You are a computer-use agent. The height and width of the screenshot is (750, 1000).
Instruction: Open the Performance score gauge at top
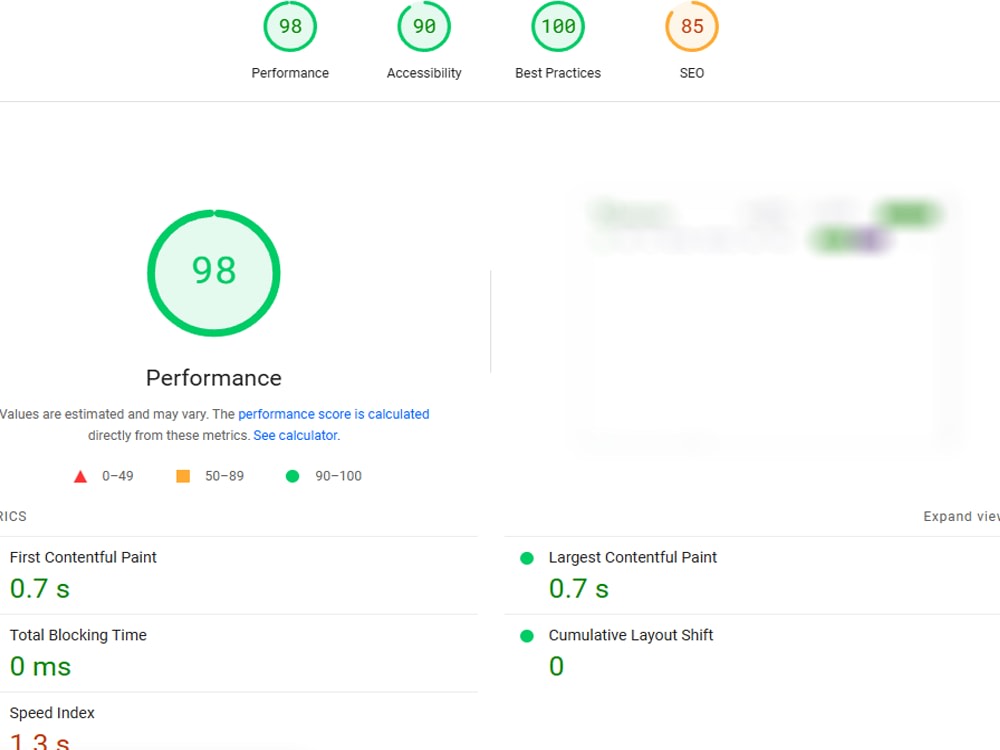click(x=290, y=26)
